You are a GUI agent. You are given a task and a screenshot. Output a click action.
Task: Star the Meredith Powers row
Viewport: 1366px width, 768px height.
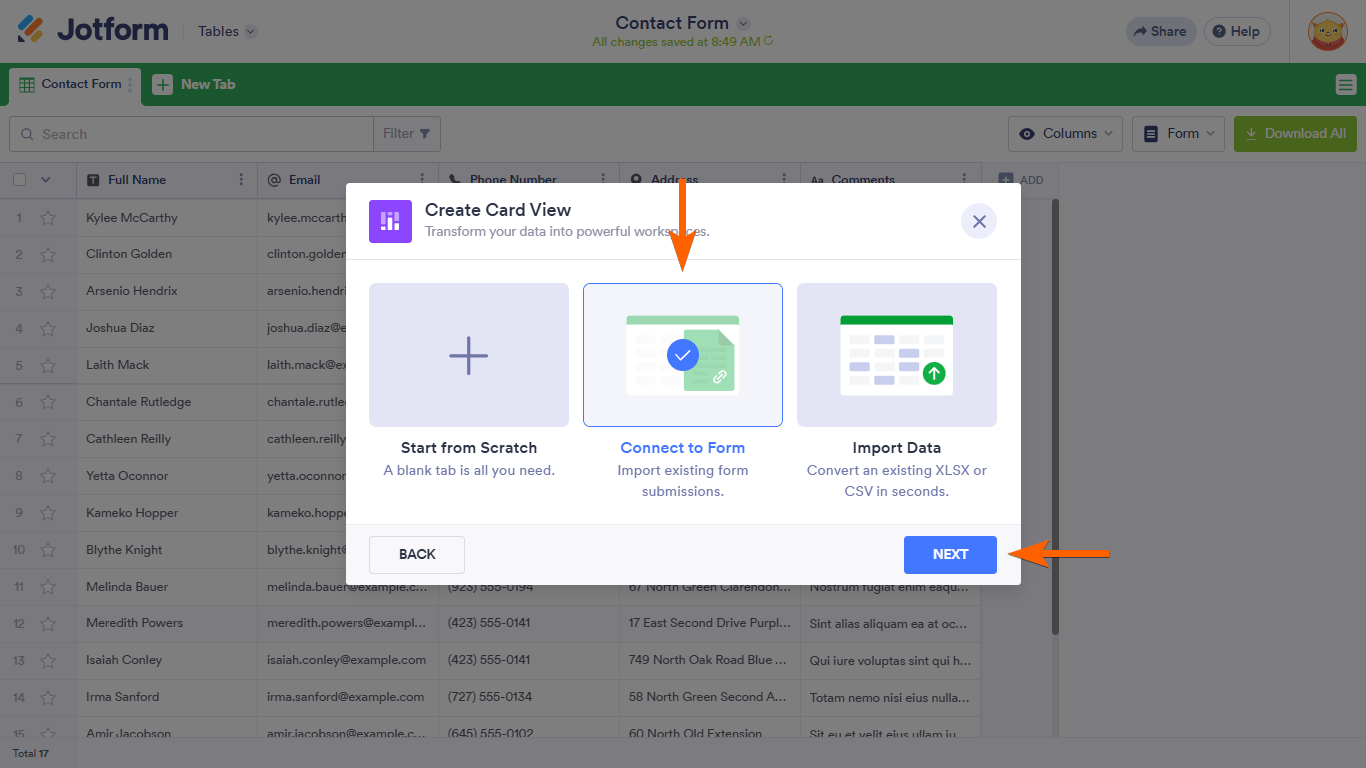tap(47, 624)
